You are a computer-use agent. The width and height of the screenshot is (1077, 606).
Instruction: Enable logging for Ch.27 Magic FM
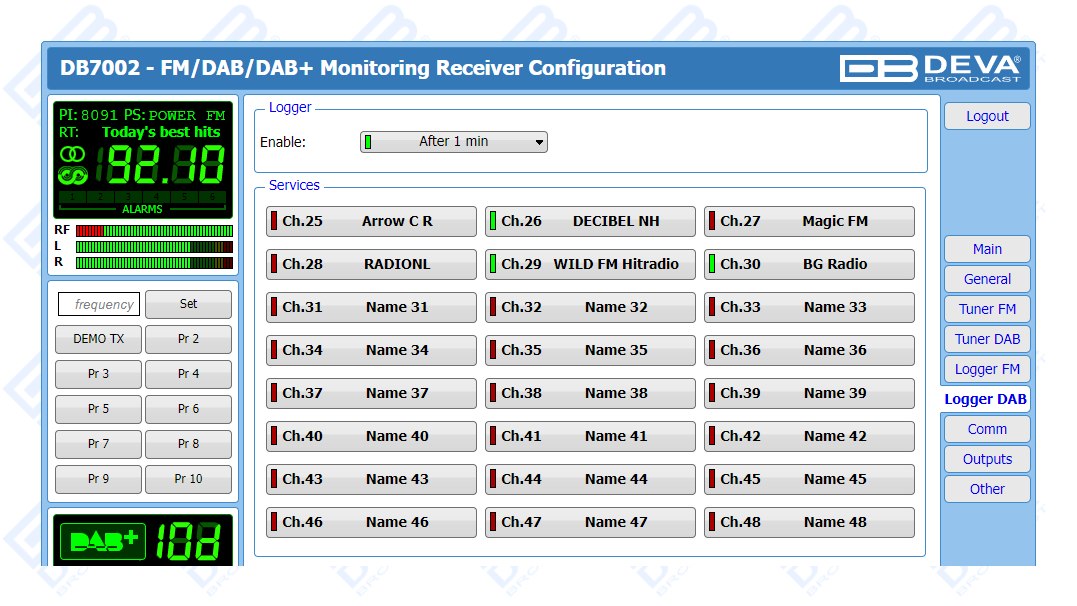(809, 221)
